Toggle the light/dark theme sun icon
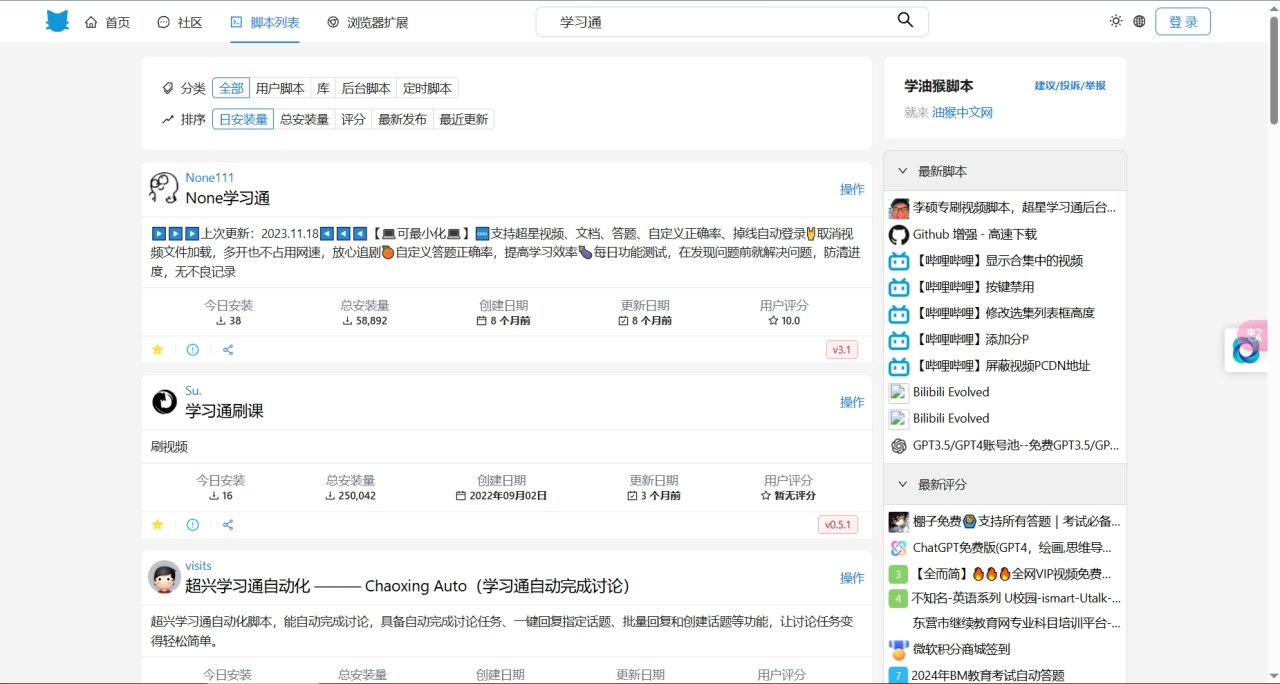1280x684 pixels. click(1116, 21)
